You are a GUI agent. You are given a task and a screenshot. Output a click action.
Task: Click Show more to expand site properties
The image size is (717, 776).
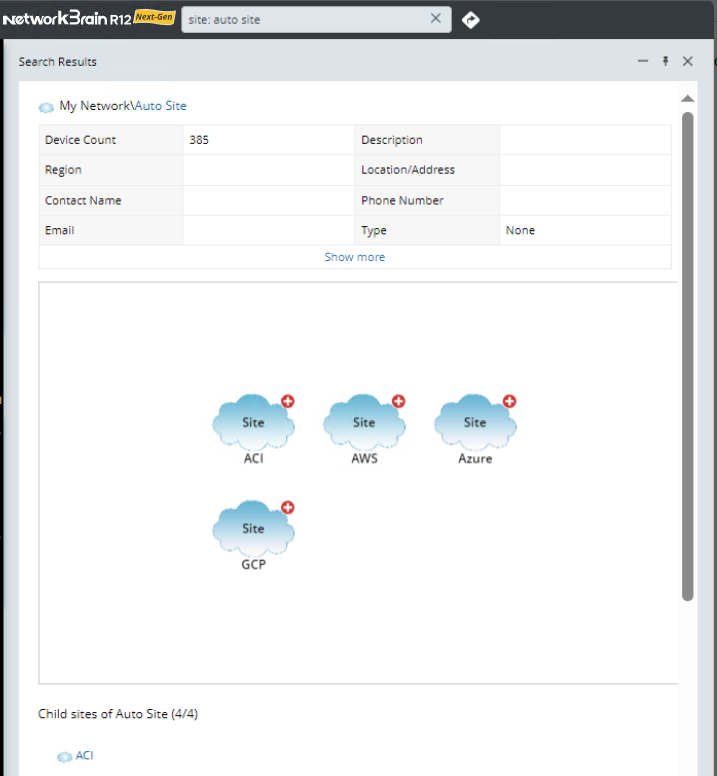pos(355,257)
